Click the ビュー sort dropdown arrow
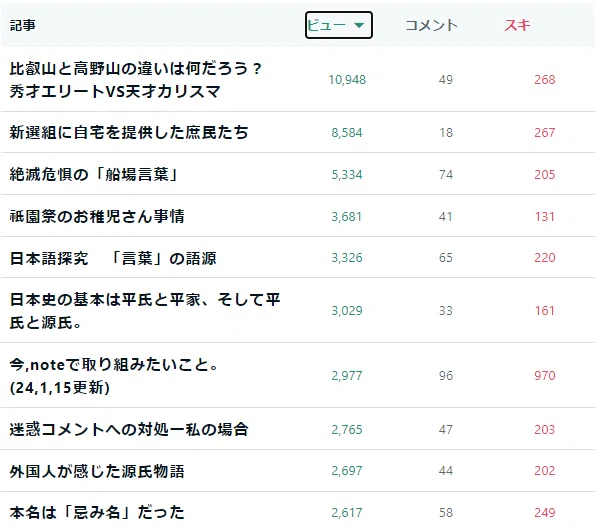This screenshot has height=531, width=597. 359,25
